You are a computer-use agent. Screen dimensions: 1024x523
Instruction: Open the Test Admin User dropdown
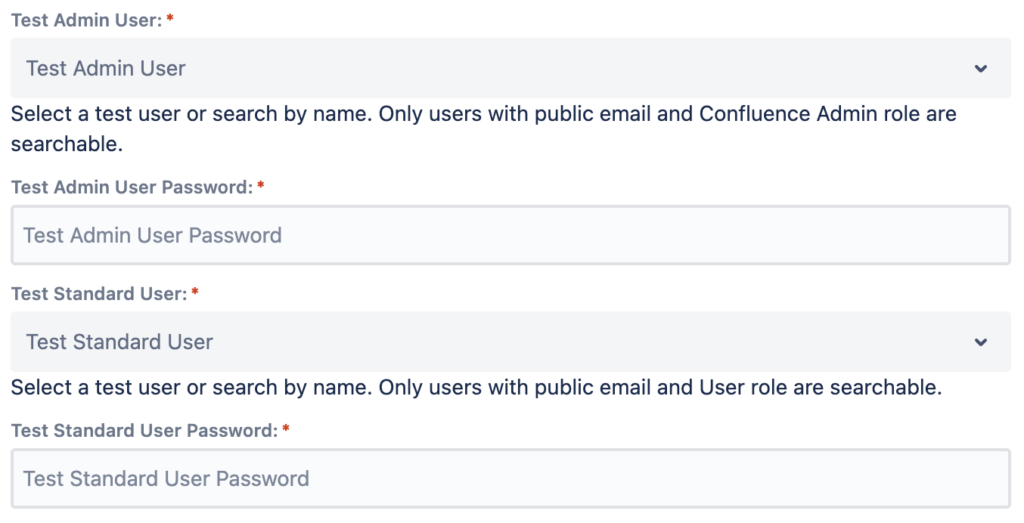(x=511, y=68)
